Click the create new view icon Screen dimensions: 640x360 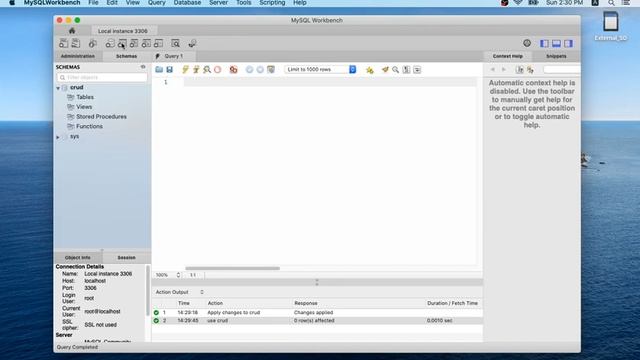click(x=134, y=43)
